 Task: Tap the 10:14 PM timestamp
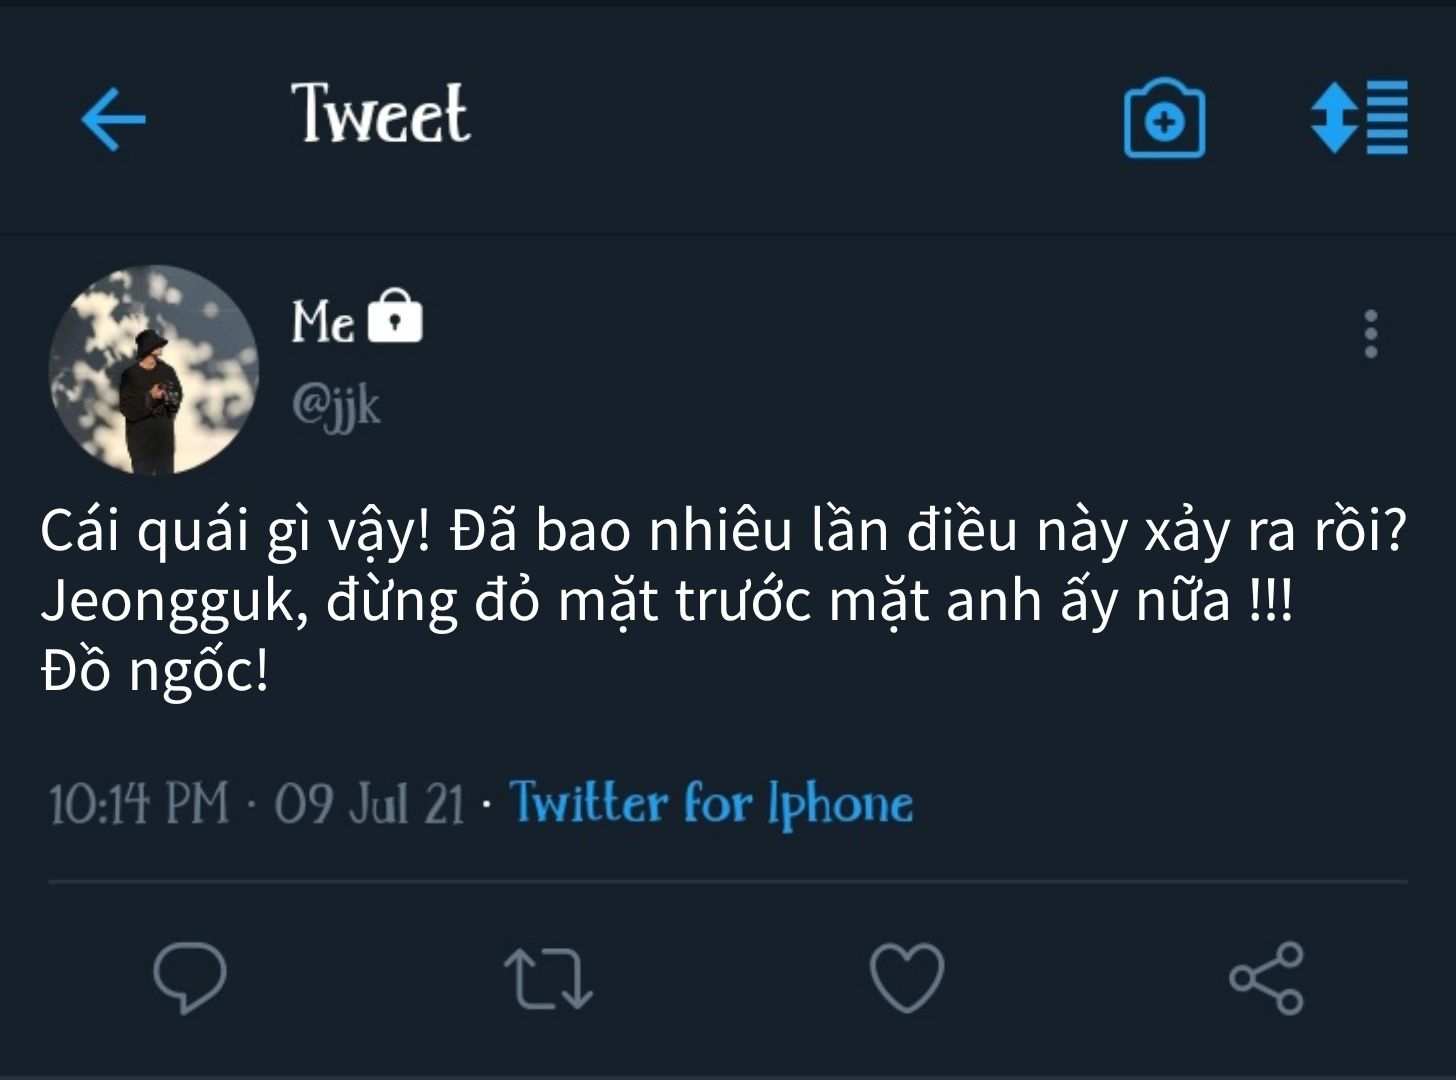coord(139,803)
